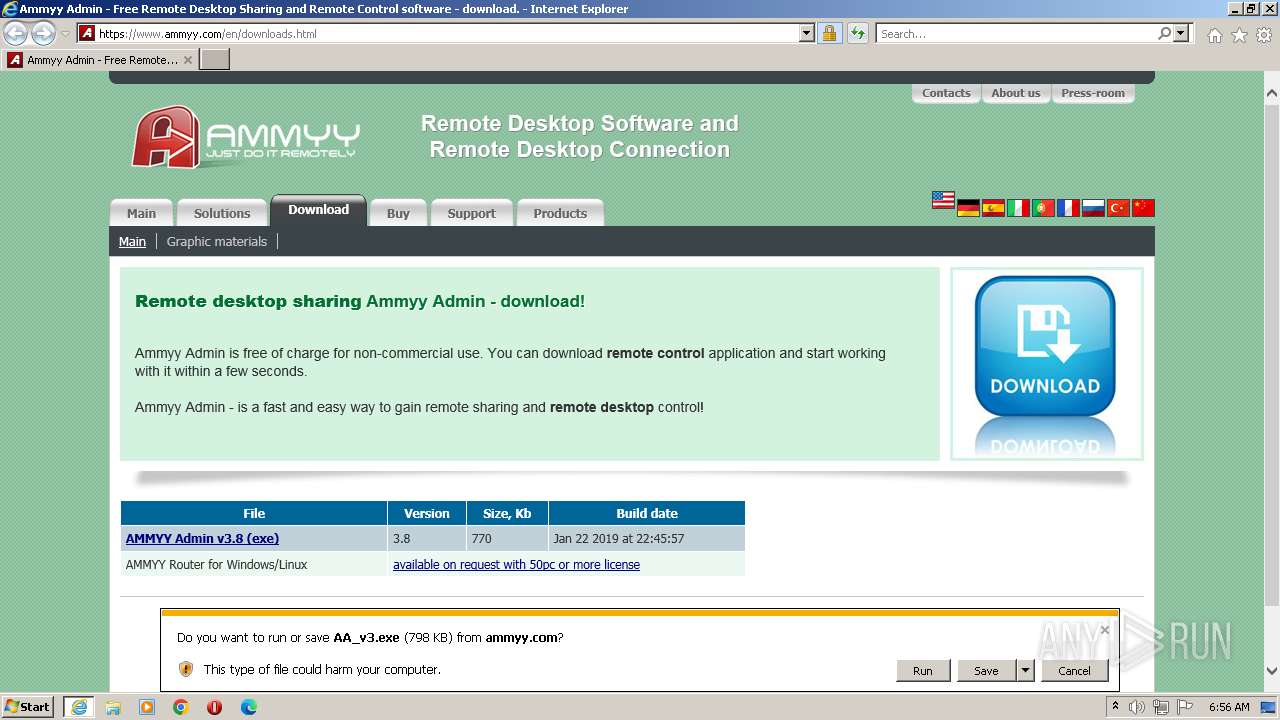Click the Contacts top link
The height and width of the screenshot is (720, 1280).
click(946, 93)
